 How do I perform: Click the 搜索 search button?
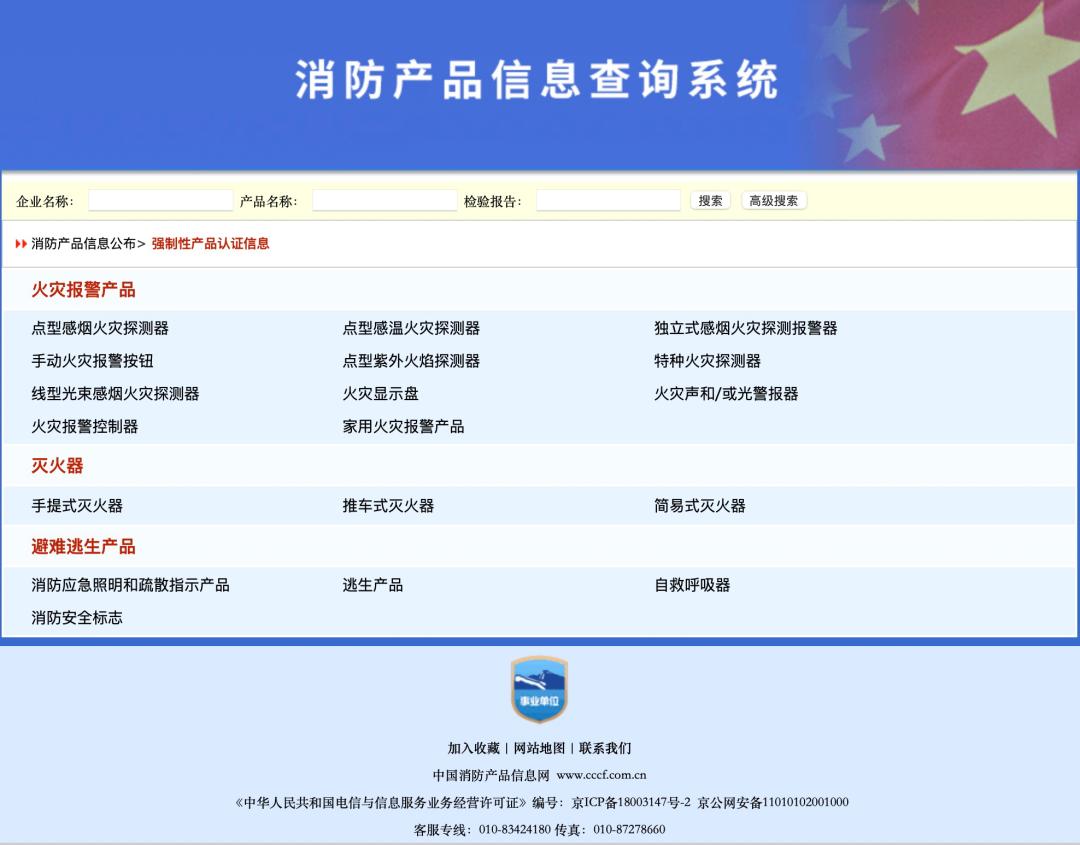tap(710, 200)
